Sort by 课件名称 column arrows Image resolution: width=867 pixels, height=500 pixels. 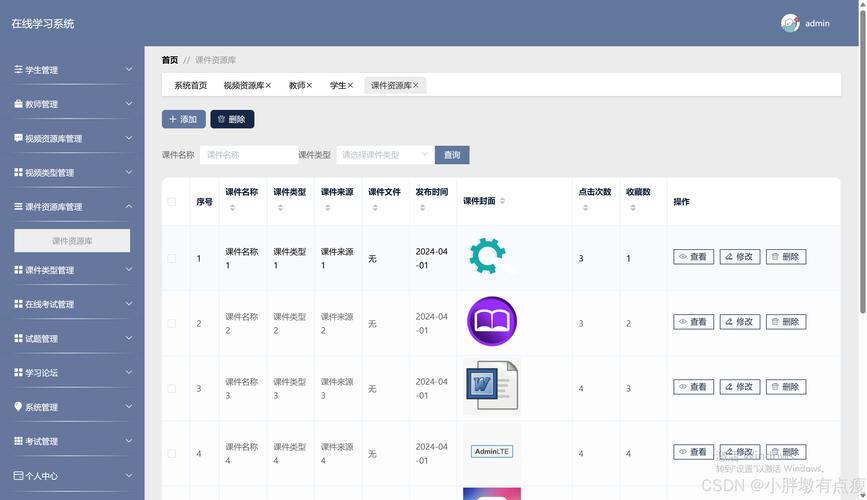coord(232,207)
